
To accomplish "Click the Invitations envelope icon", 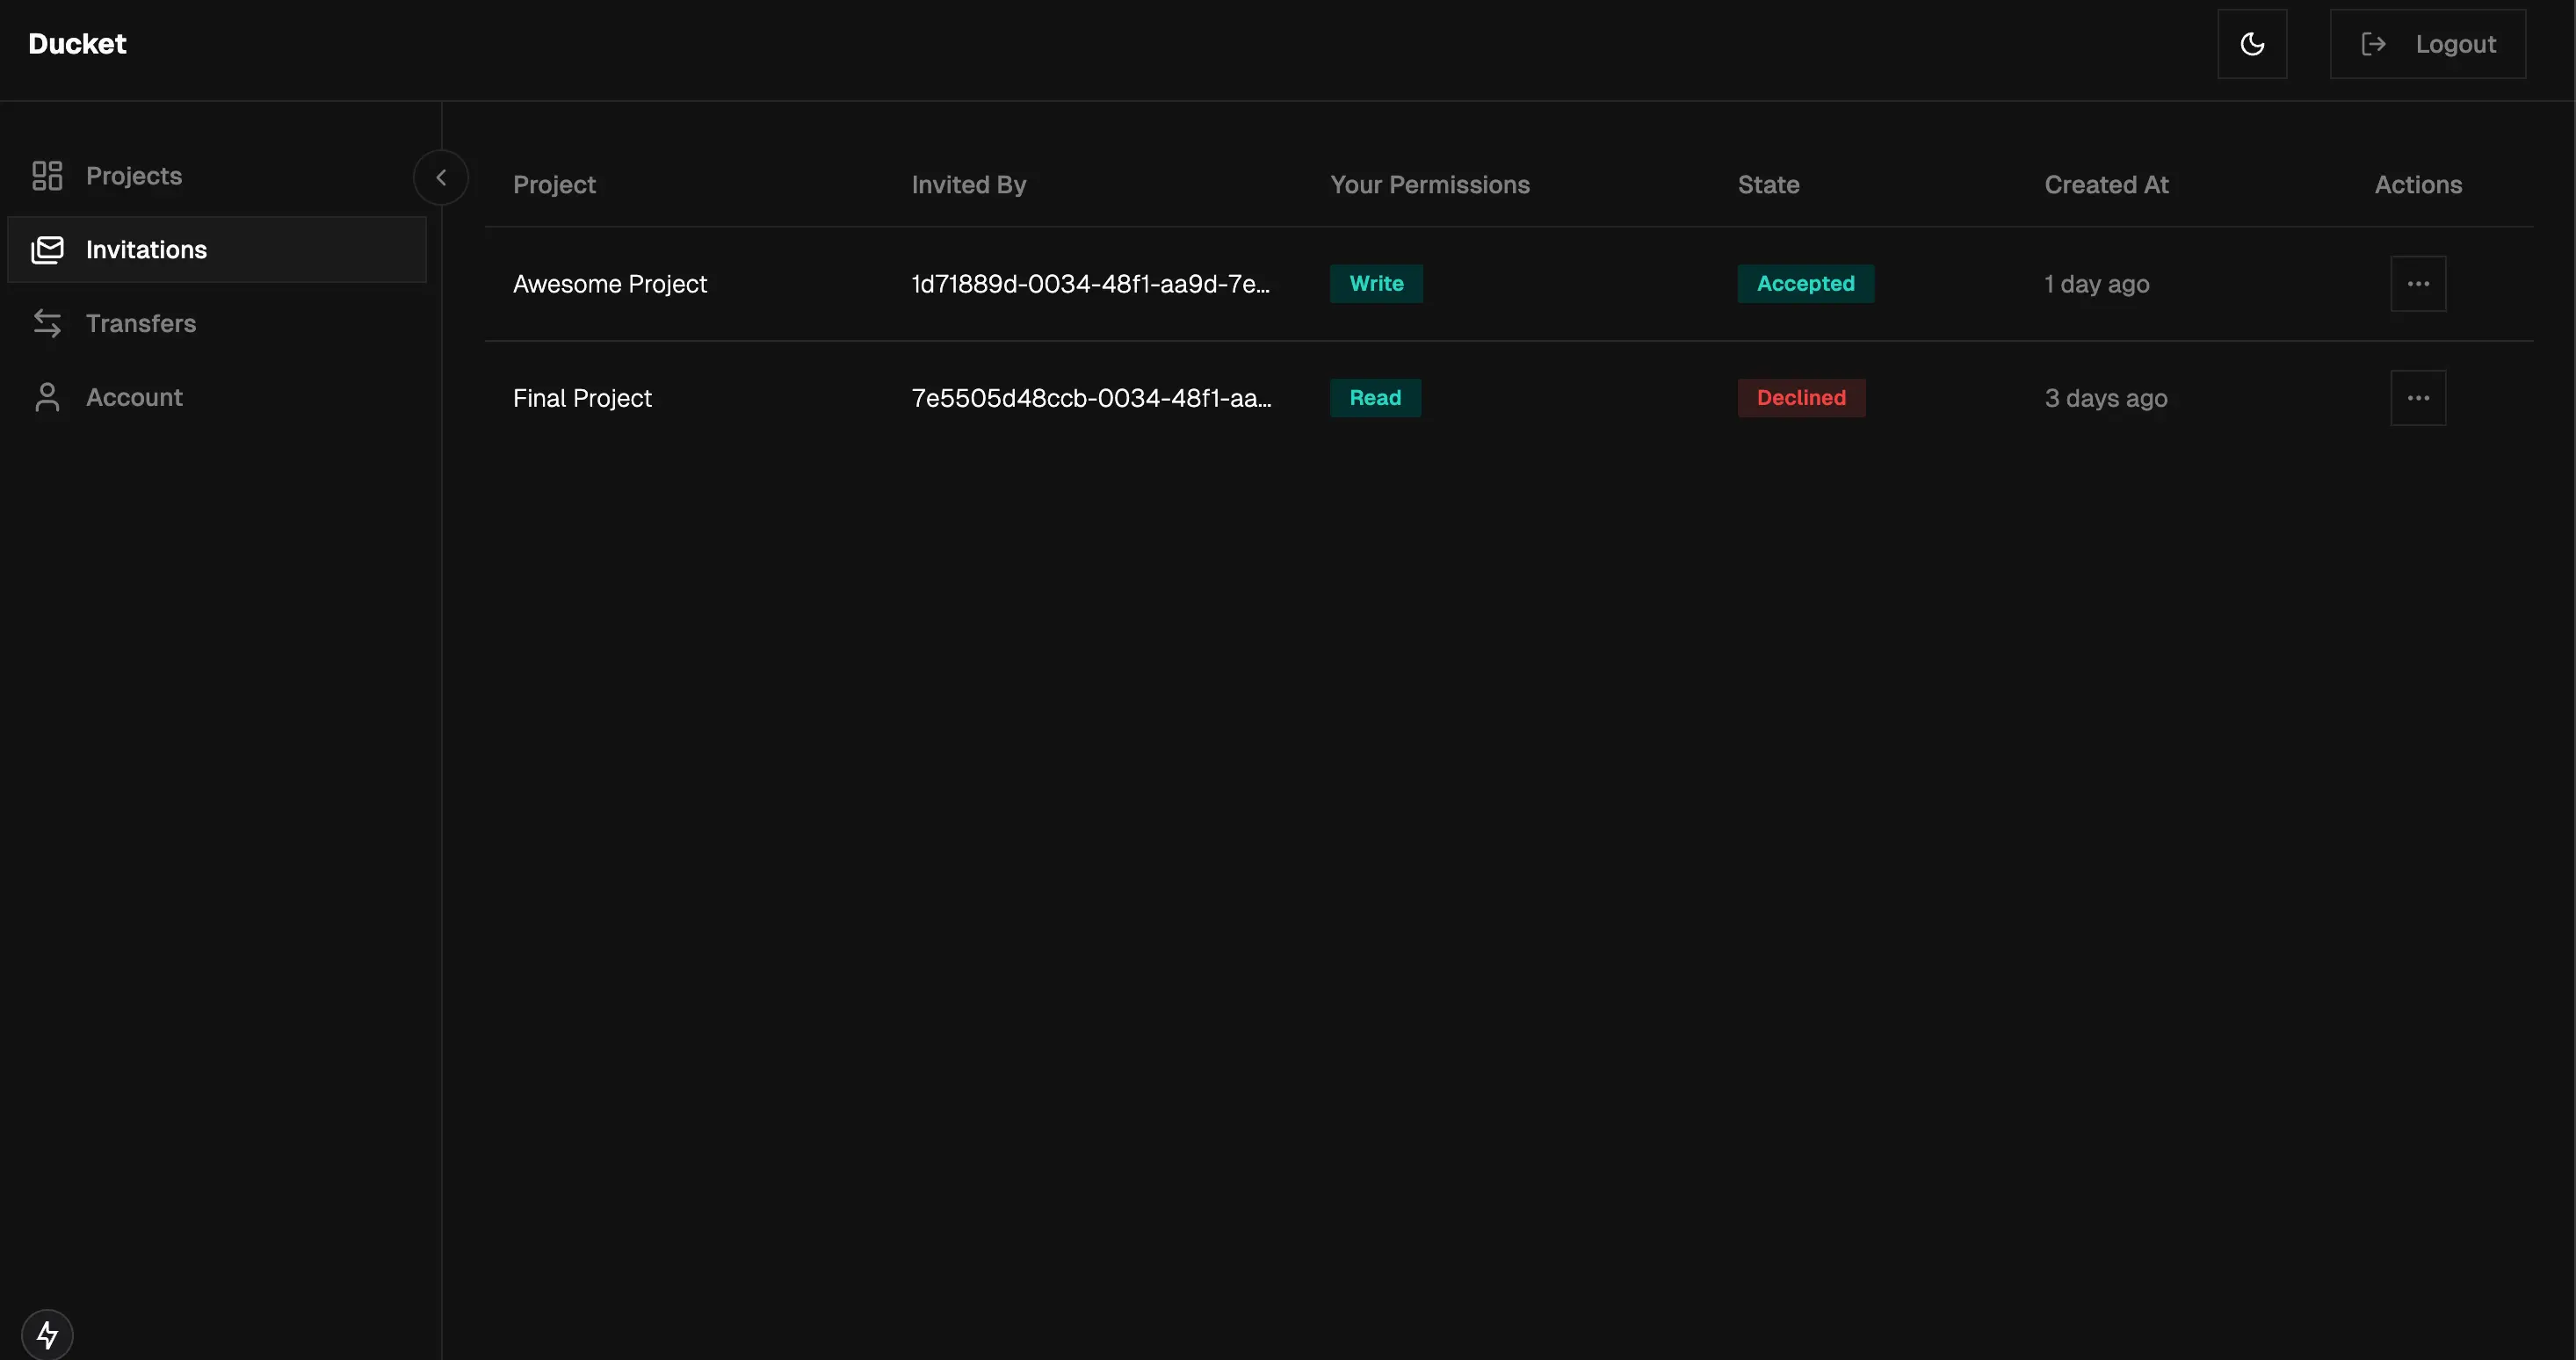I will click(47, 250).
